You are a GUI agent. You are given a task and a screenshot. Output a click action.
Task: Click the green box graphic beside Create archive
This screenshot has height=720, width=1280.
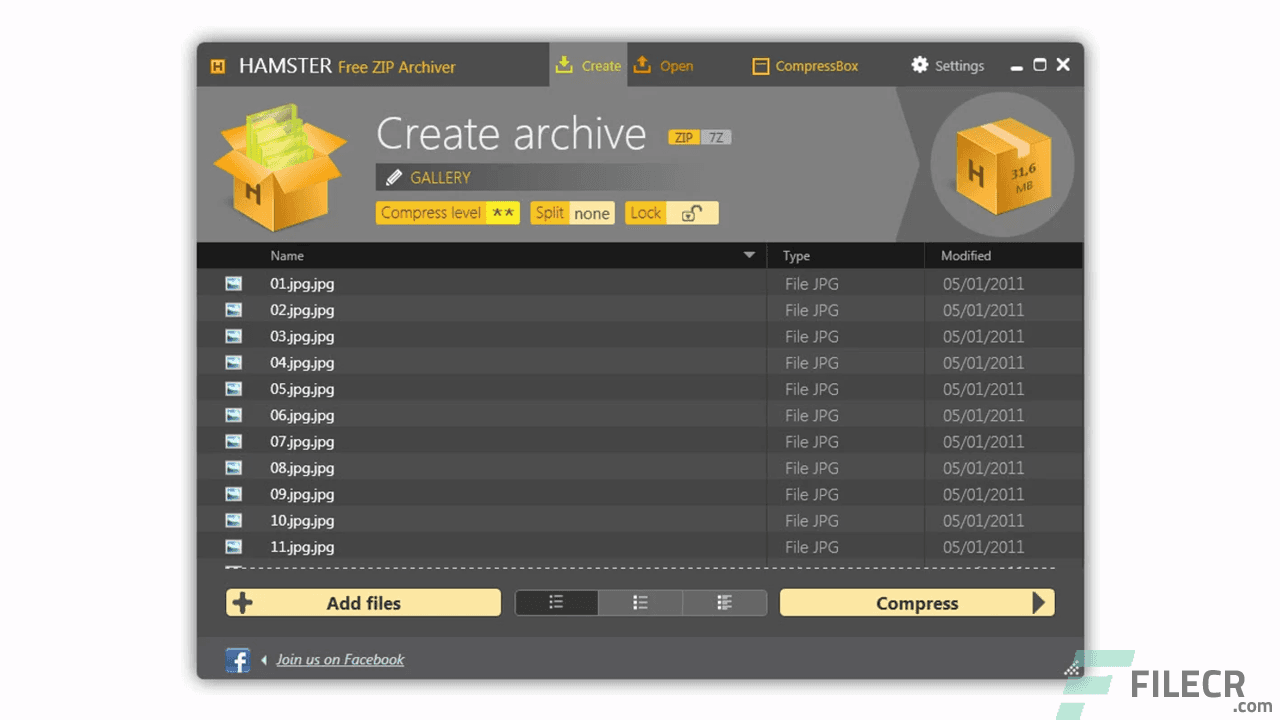[280, 165]
